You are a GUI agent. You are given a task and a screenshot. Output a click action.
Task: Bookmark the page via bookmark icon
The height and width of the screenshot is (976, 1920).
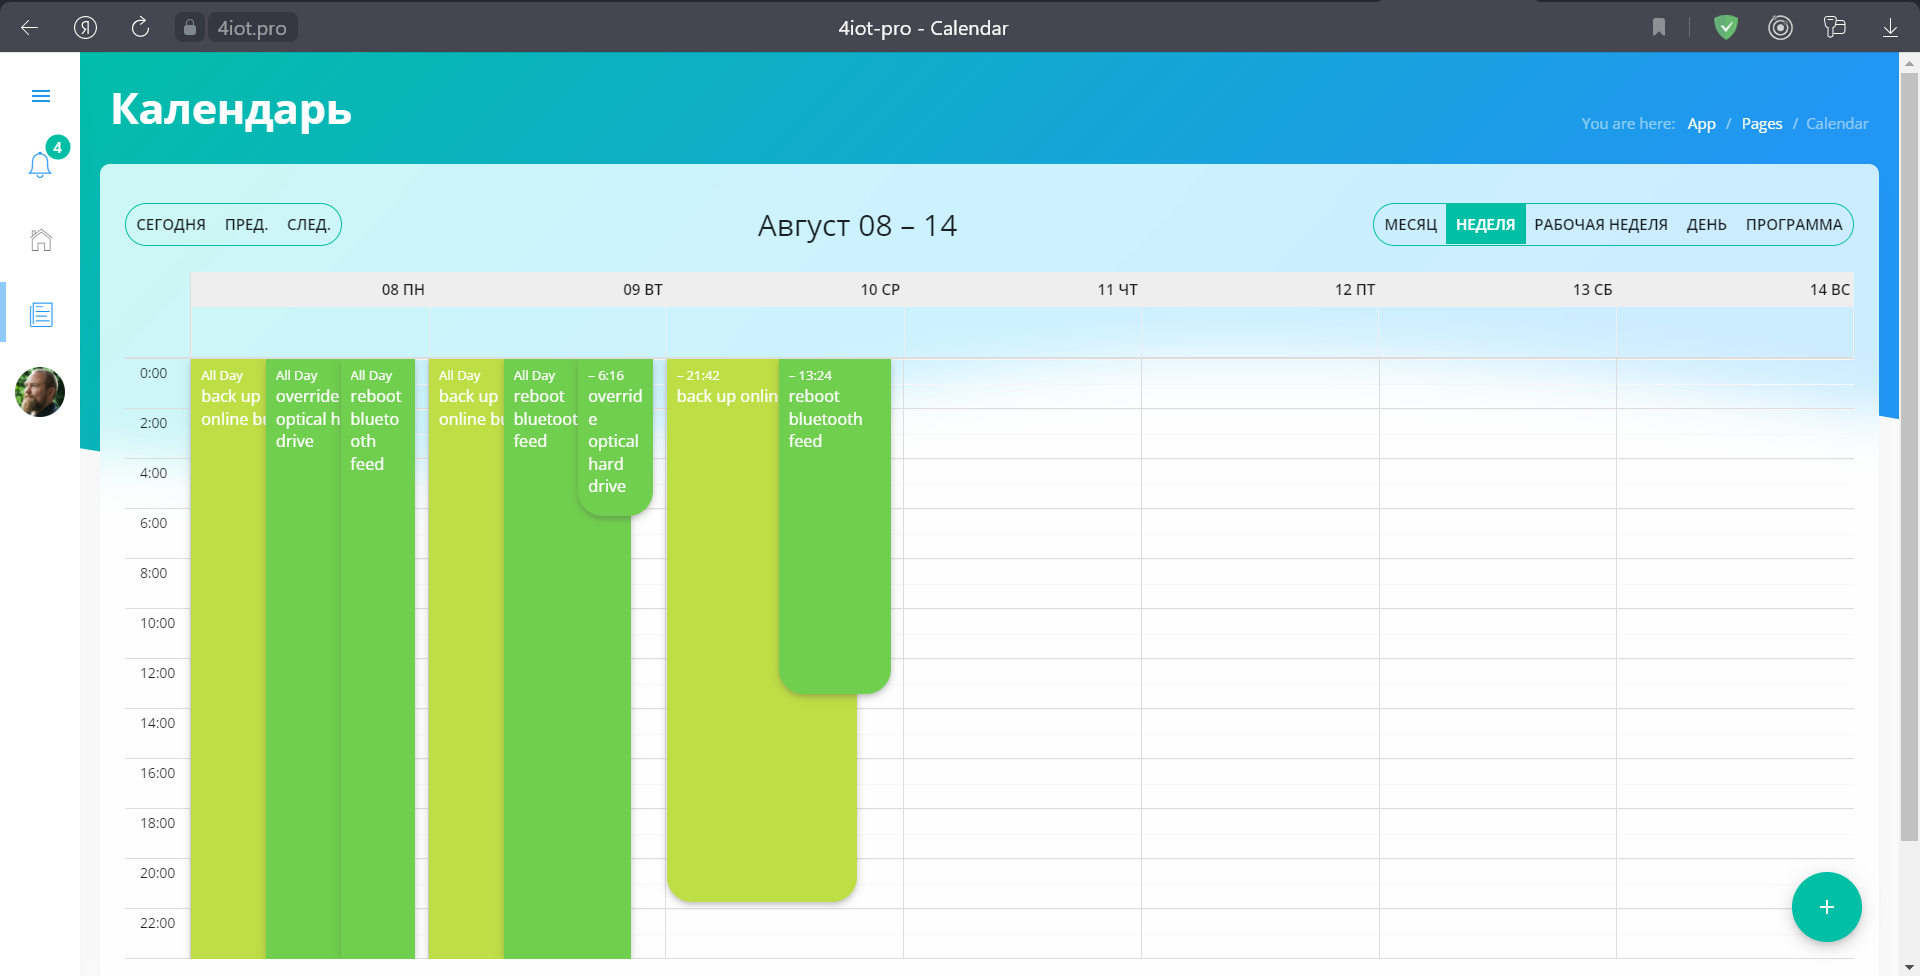(x=1659, y=28)
